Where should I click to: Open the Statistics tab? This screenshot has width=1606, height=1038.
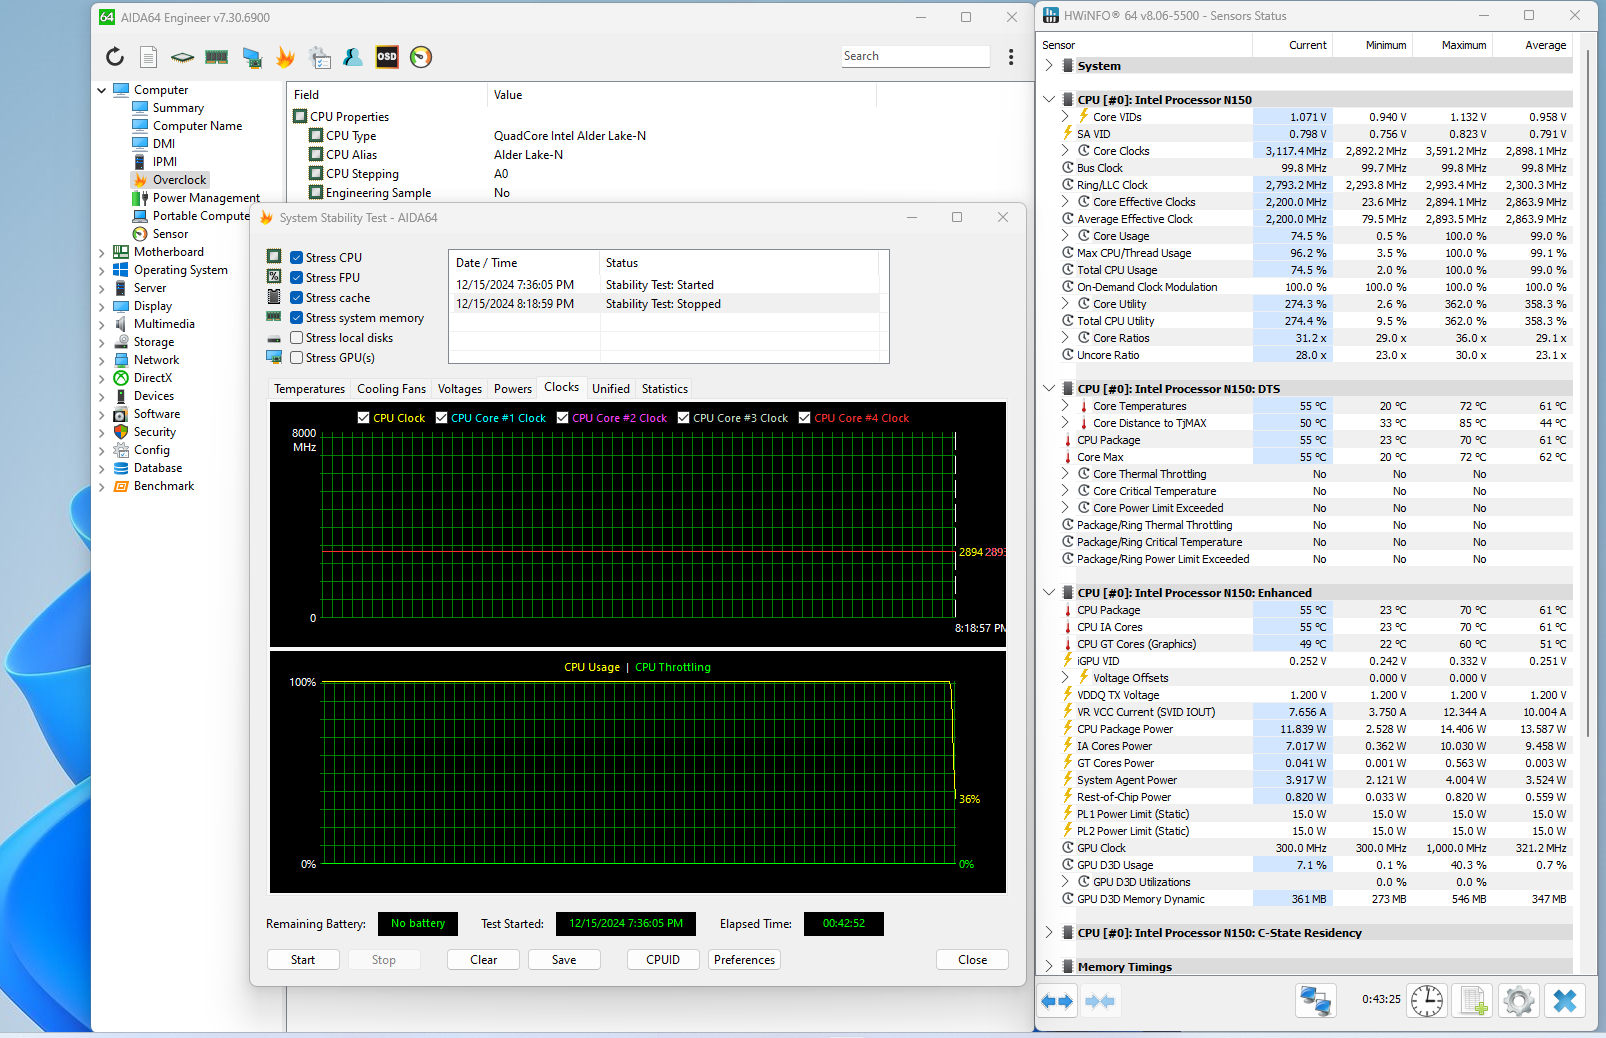tap(664, 389)
